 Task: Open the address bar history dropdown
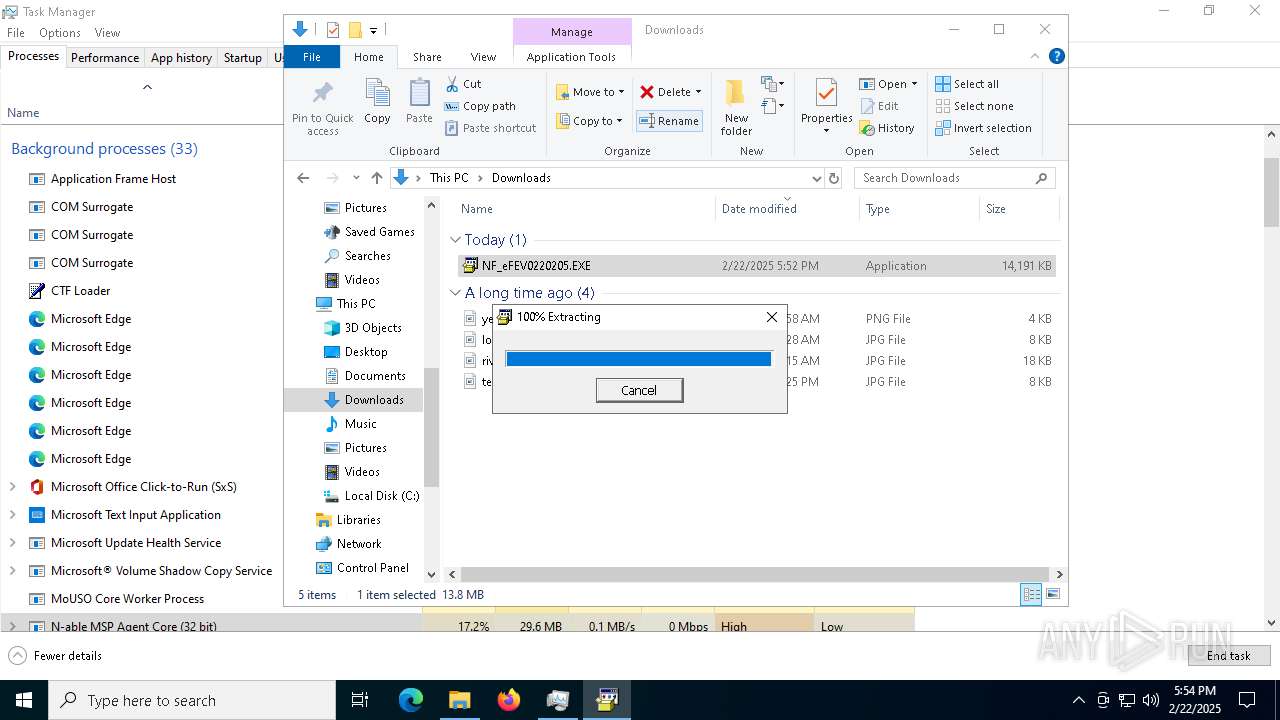pos(816,178)
